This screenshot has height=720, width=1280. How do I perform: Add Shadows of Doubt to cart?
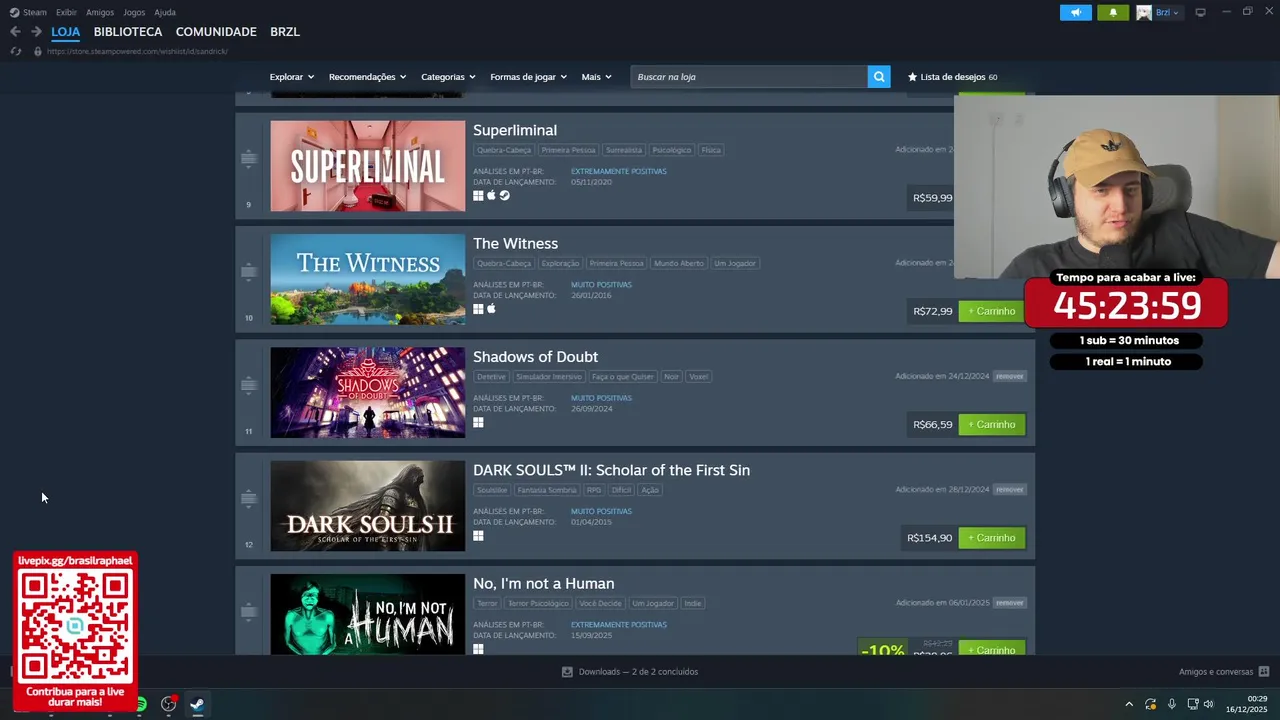tap(992, 424)
